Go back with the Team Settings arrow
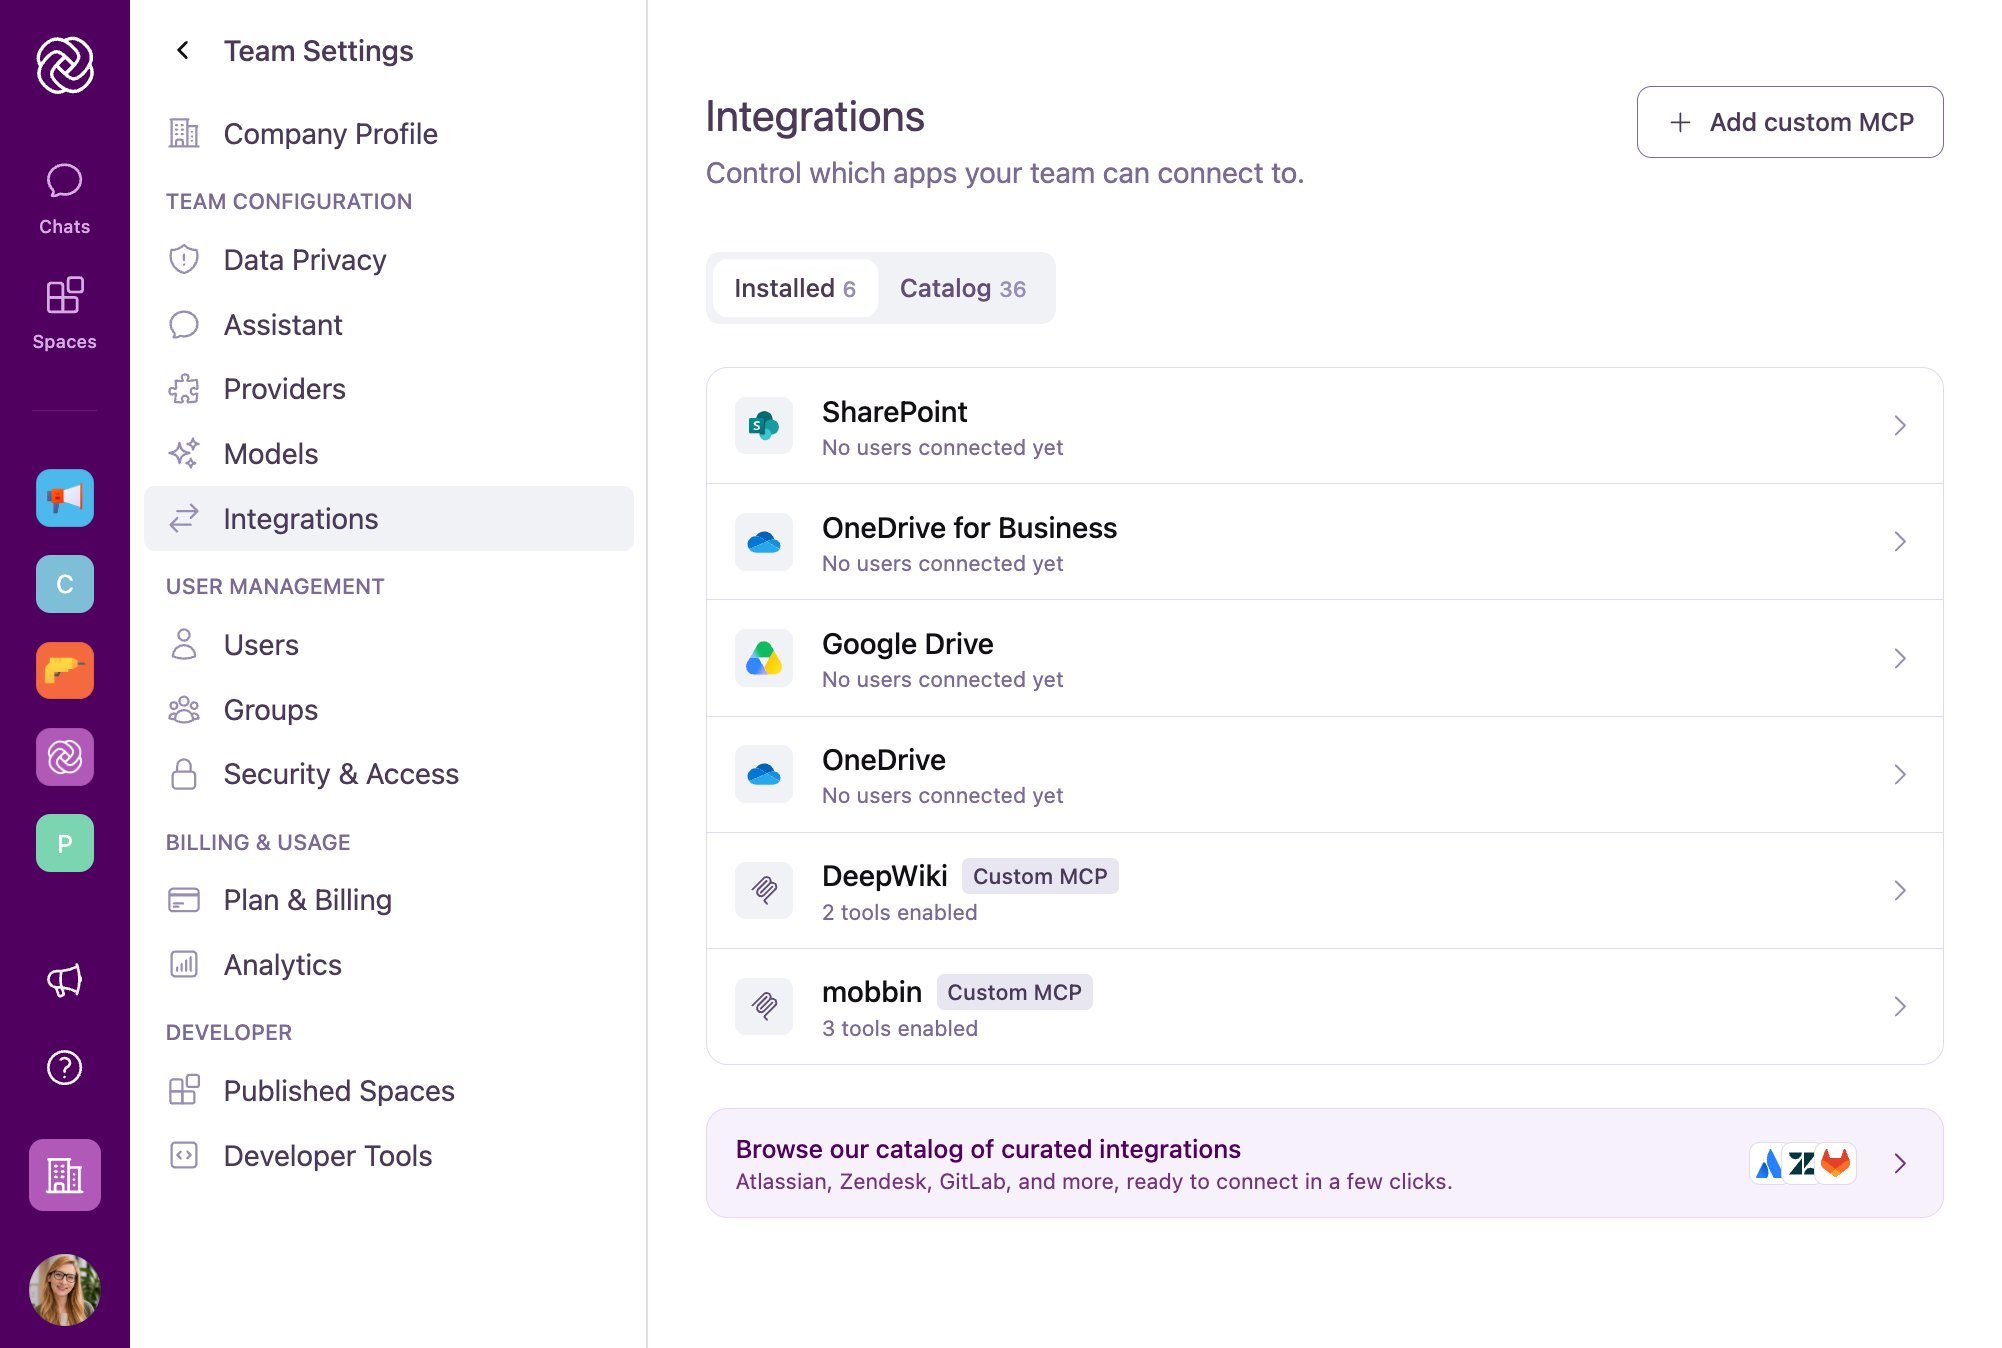Screen dimensions: 2002x1348 click(183, 50)
